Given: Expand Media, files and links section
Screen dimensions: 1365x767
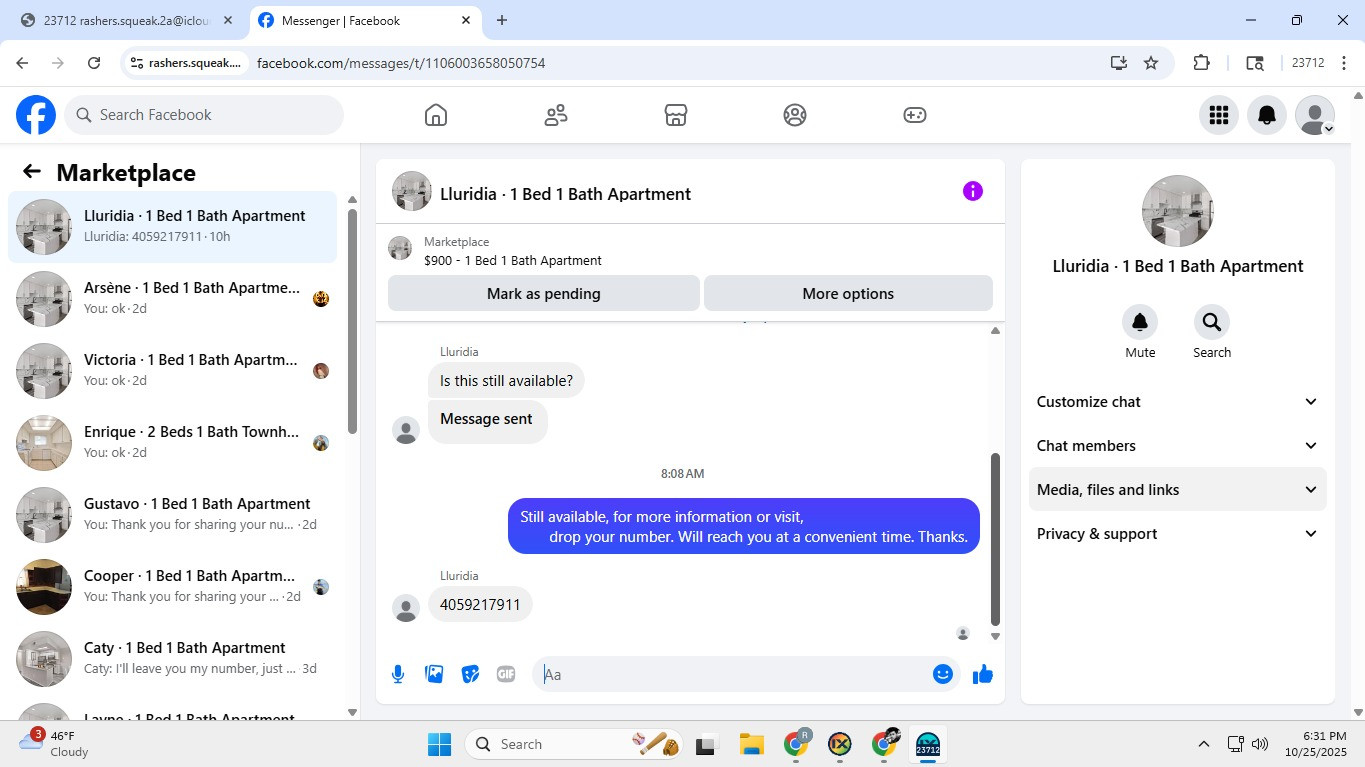Looking at the screenshot, I should (1178, 490).
